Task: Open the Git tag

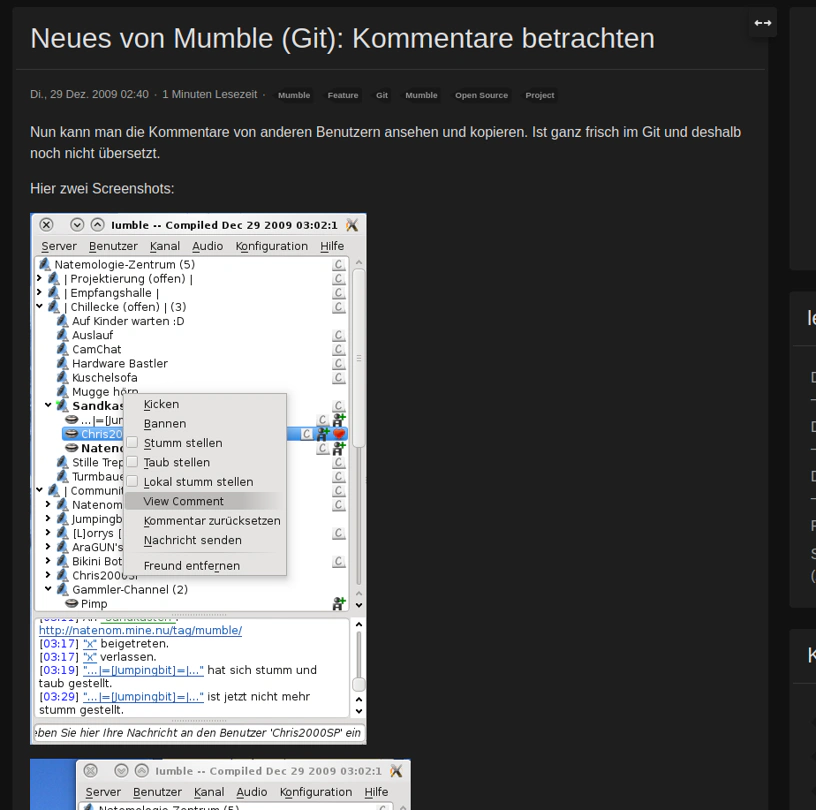Action: tap(382, 95)
